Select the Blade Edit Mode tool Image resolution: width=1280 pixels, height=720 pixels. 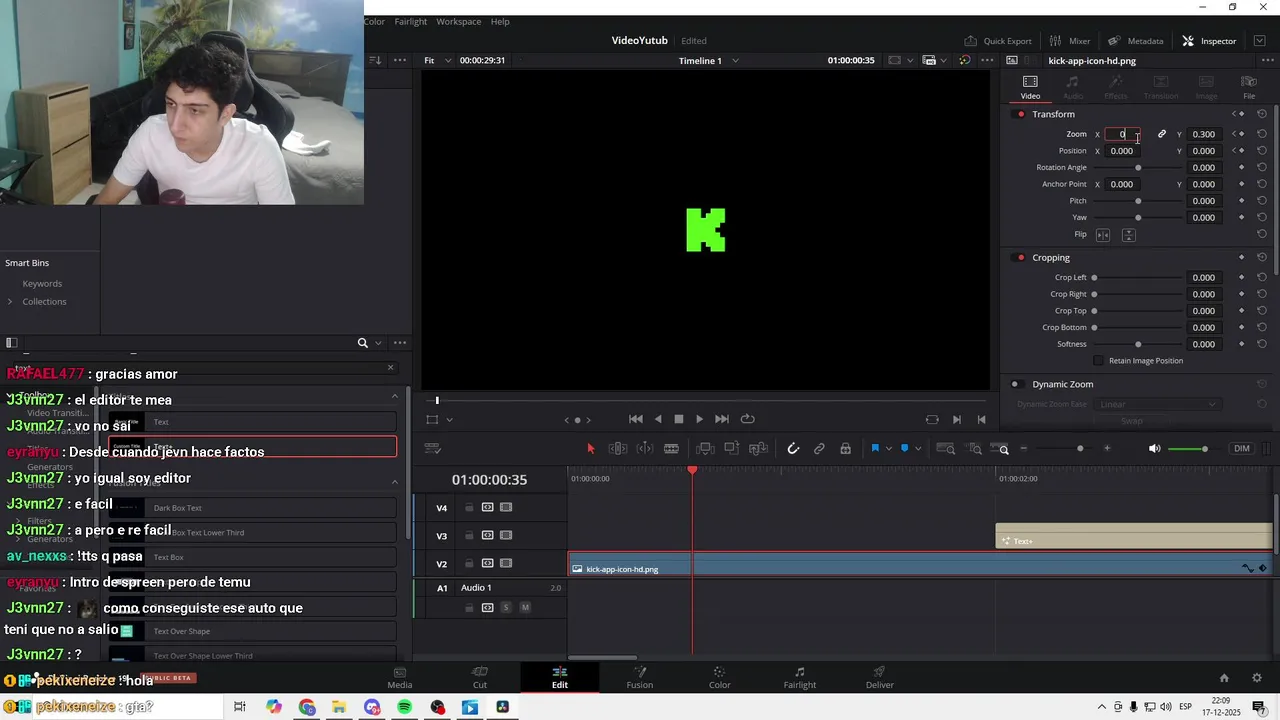[x=671, y=448]
